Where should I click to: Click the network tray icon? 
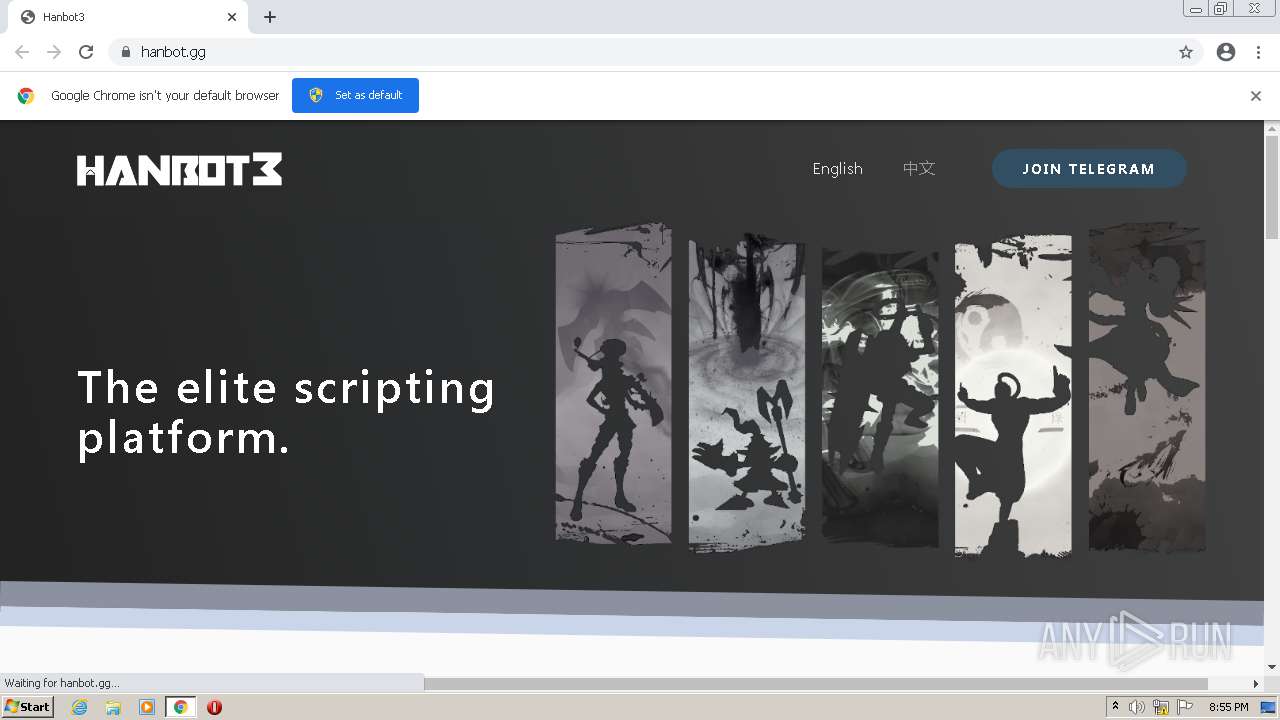point(1161,707)
